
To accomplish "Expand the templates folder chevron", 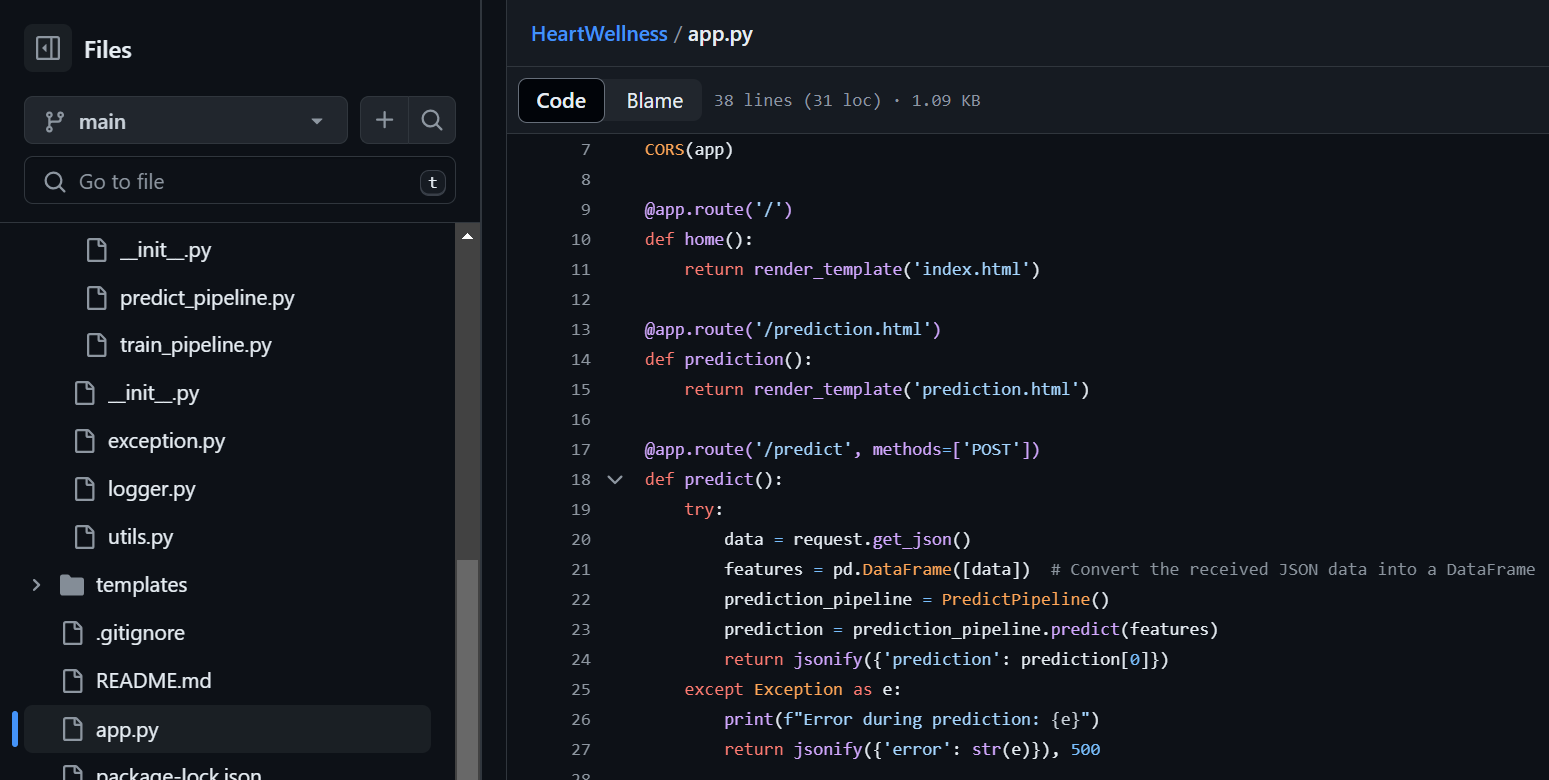I will (x=37, y=585).
